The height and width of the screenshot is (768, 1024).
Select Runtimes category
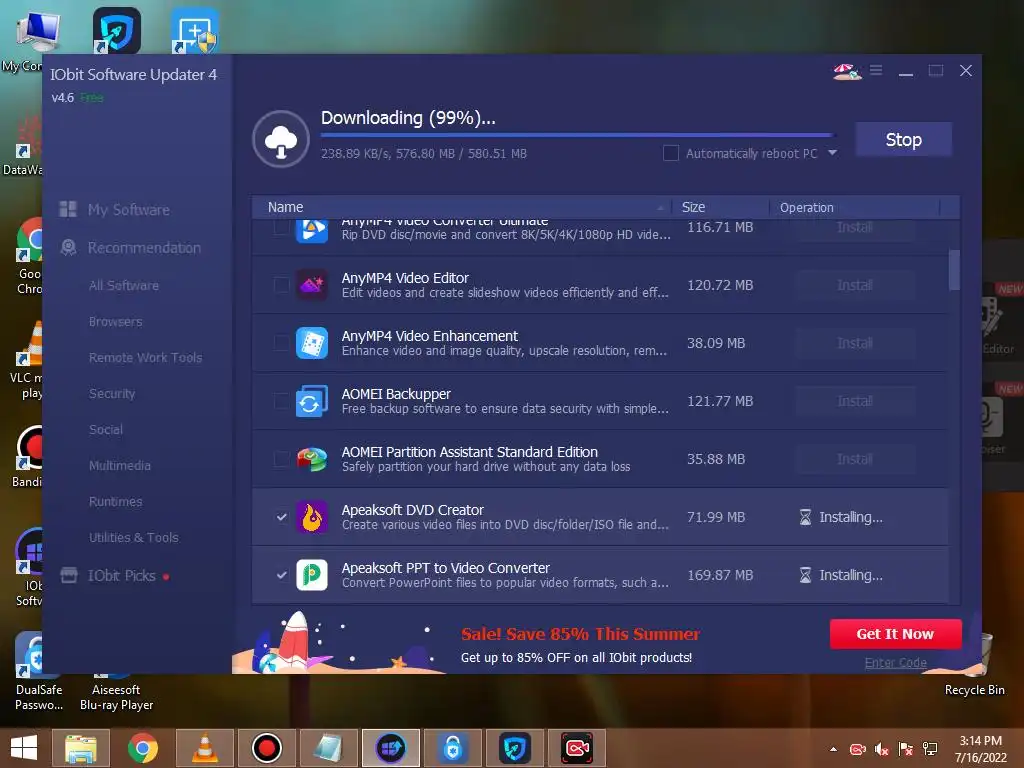point(116,501)
